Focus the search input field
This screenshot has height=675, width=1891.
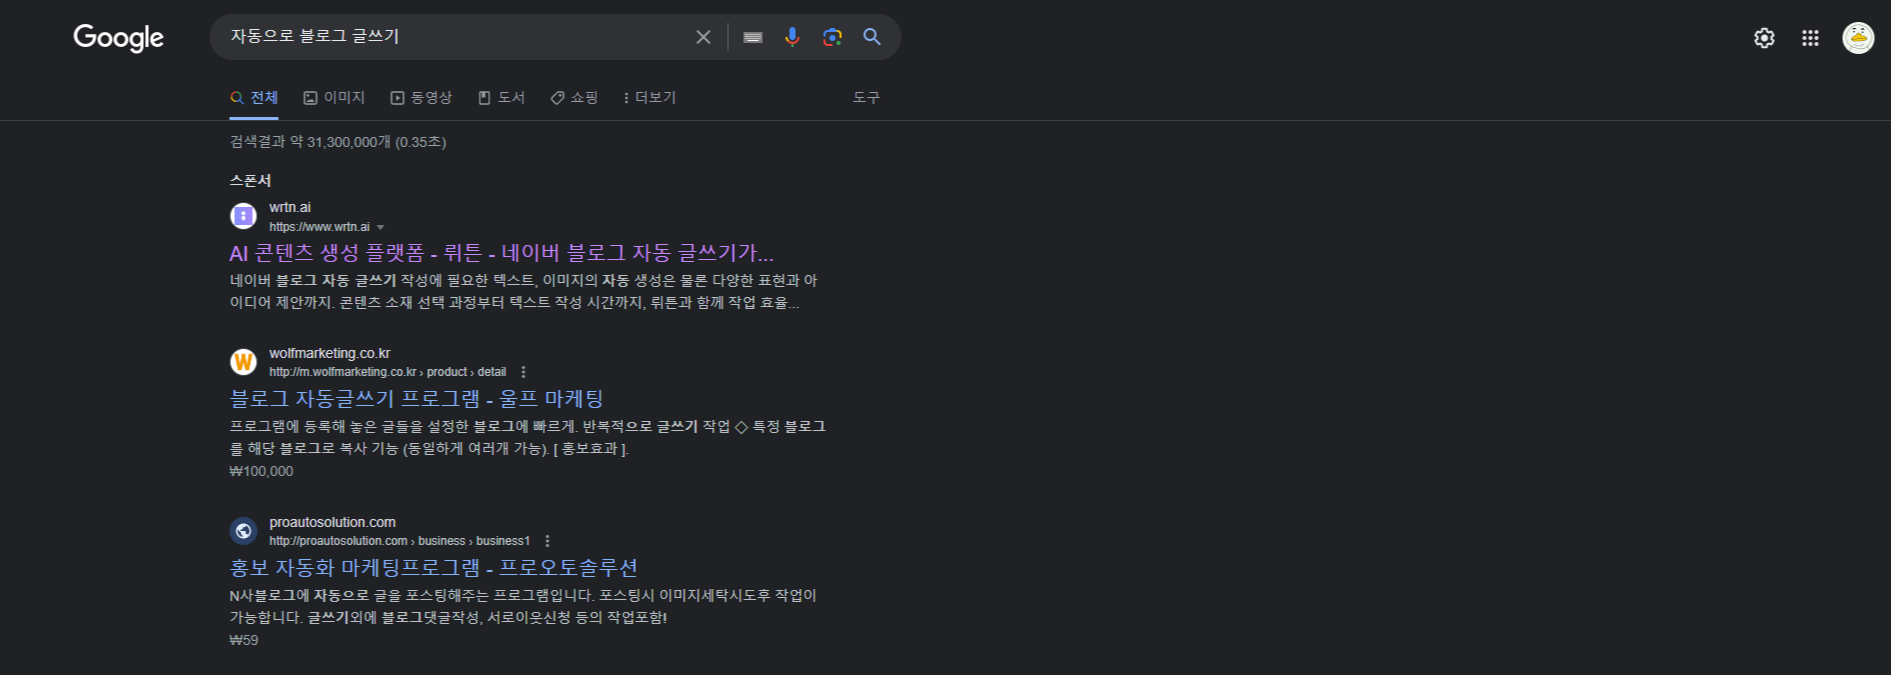point(455,37)
